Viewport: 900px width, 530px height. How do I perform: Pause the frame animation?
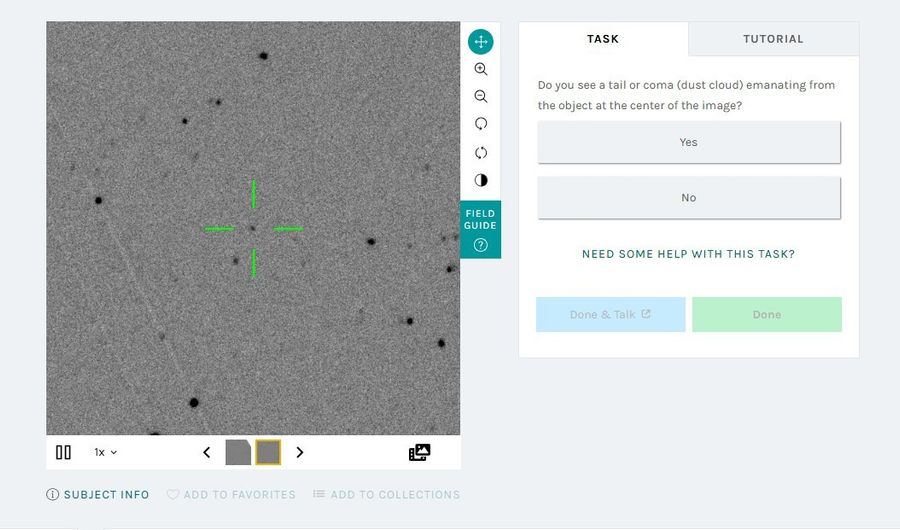(64, 452)
